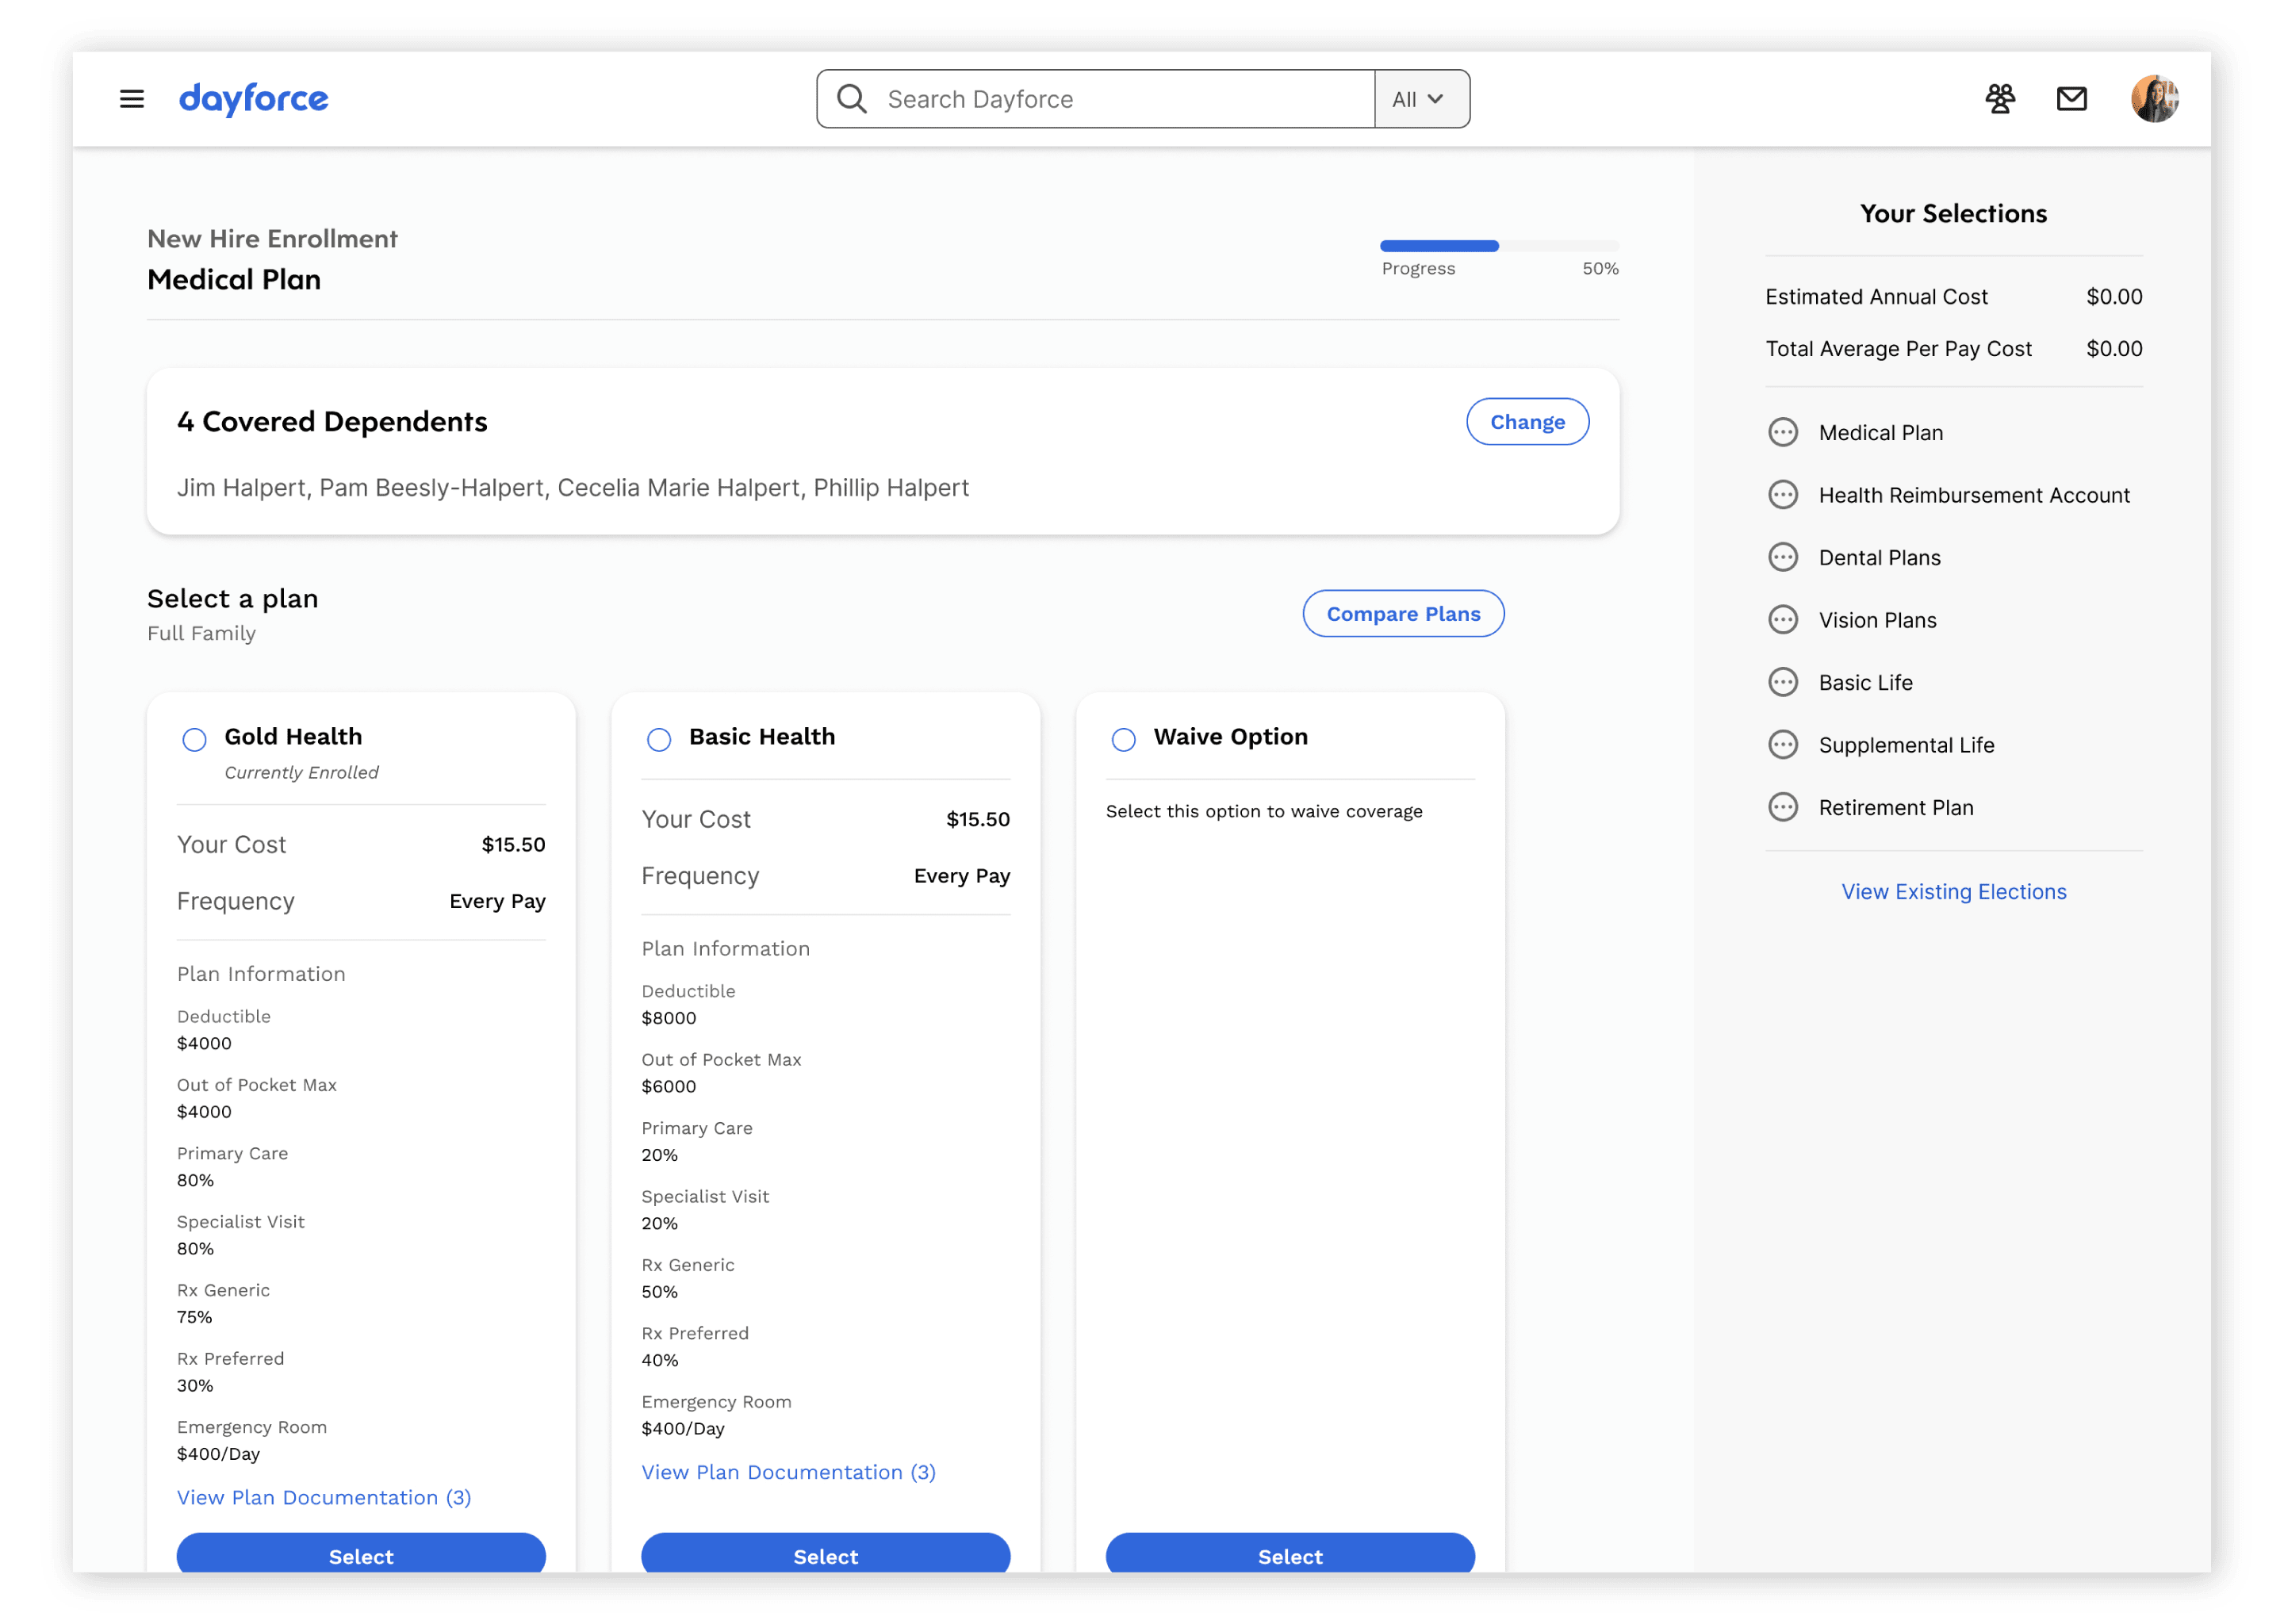Viewport: 2284px width, 1624px height.
Task: Open options for Retirement Plan selection
Action: click(1784, 807)
